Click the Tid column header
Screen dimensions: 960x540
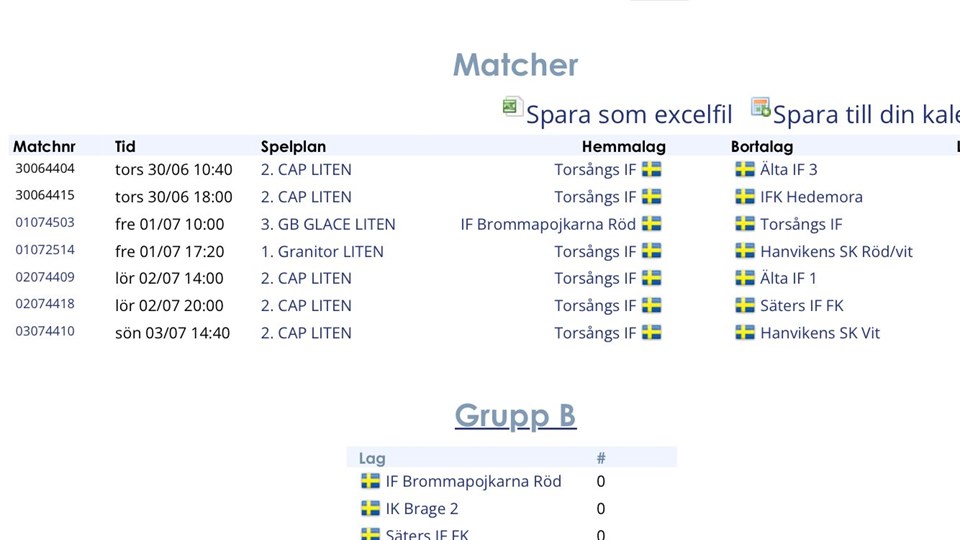click(x=125, y=147)
